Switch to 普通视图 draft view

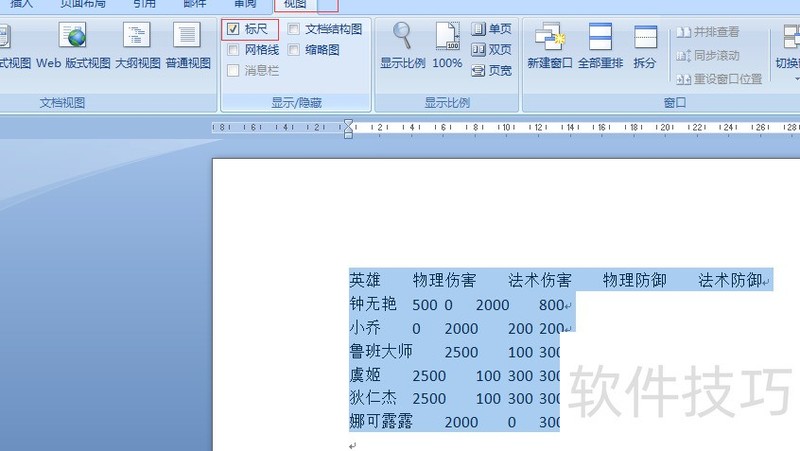(x=188, y=45)
